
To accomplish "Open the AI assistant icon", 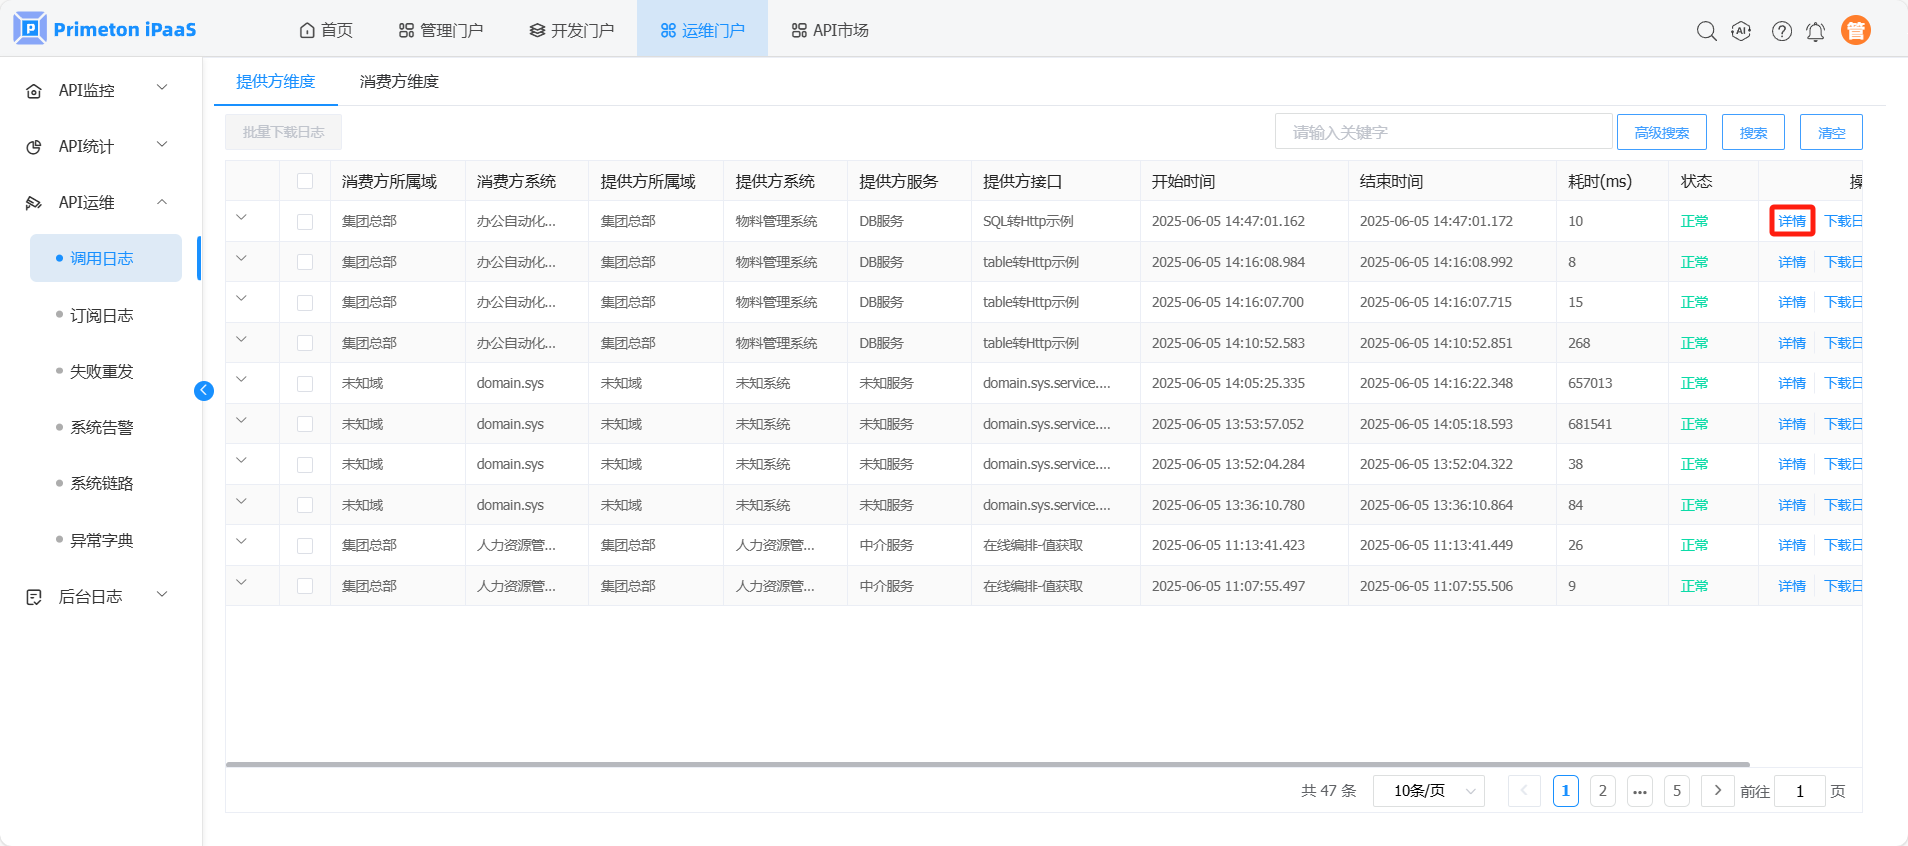I will coord(1741,31).
